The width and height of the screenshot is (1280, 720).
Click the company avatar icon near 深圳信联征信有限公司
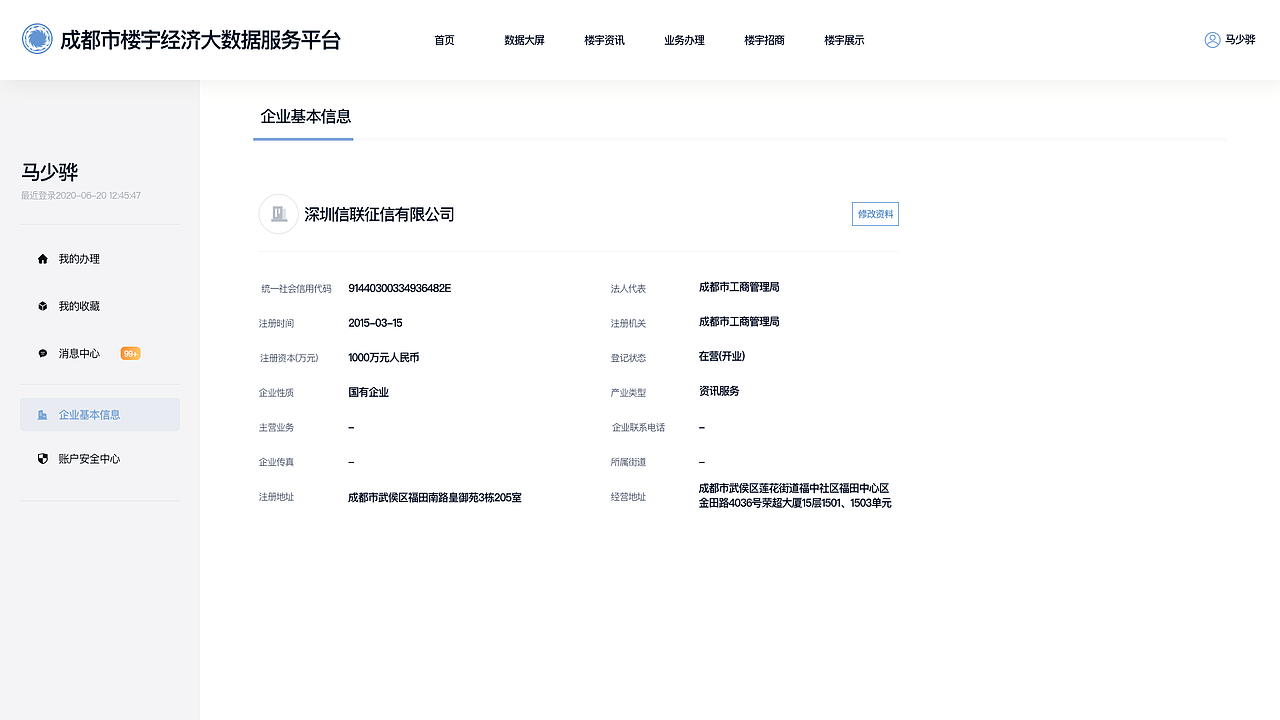point(278,213)
